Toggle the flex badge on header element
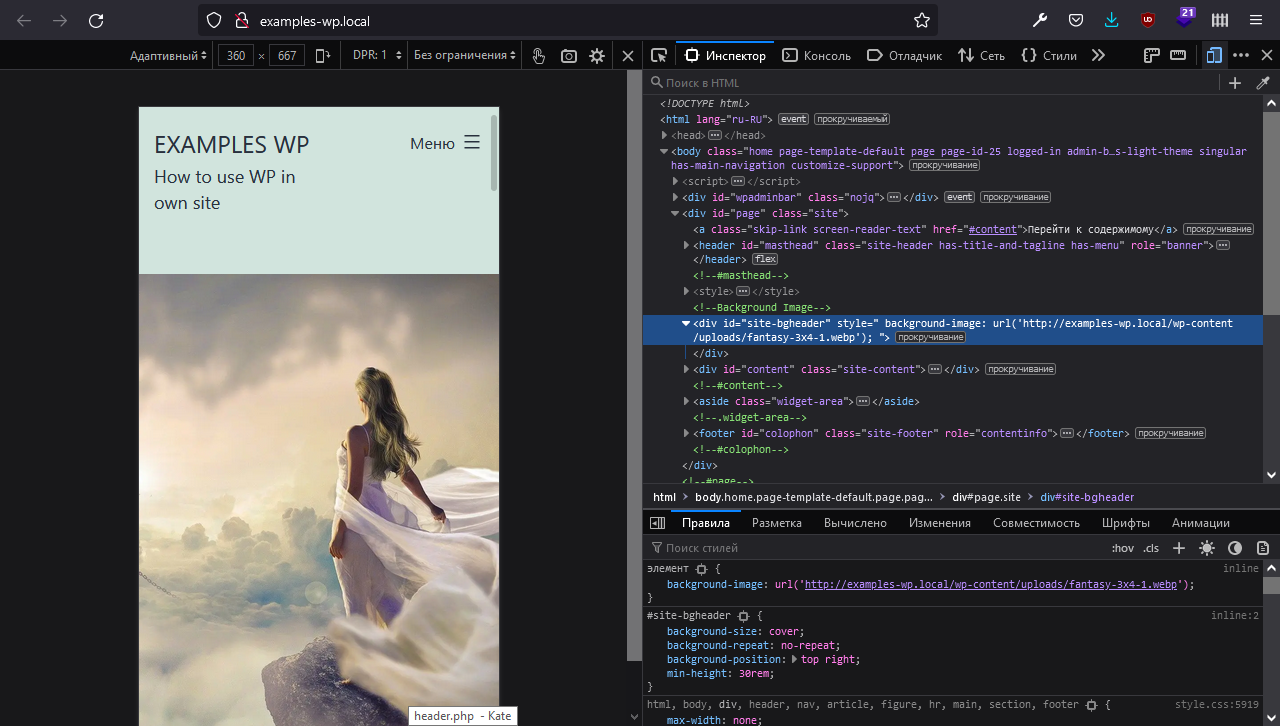The image size is (1280, 726). pos(765,259)
